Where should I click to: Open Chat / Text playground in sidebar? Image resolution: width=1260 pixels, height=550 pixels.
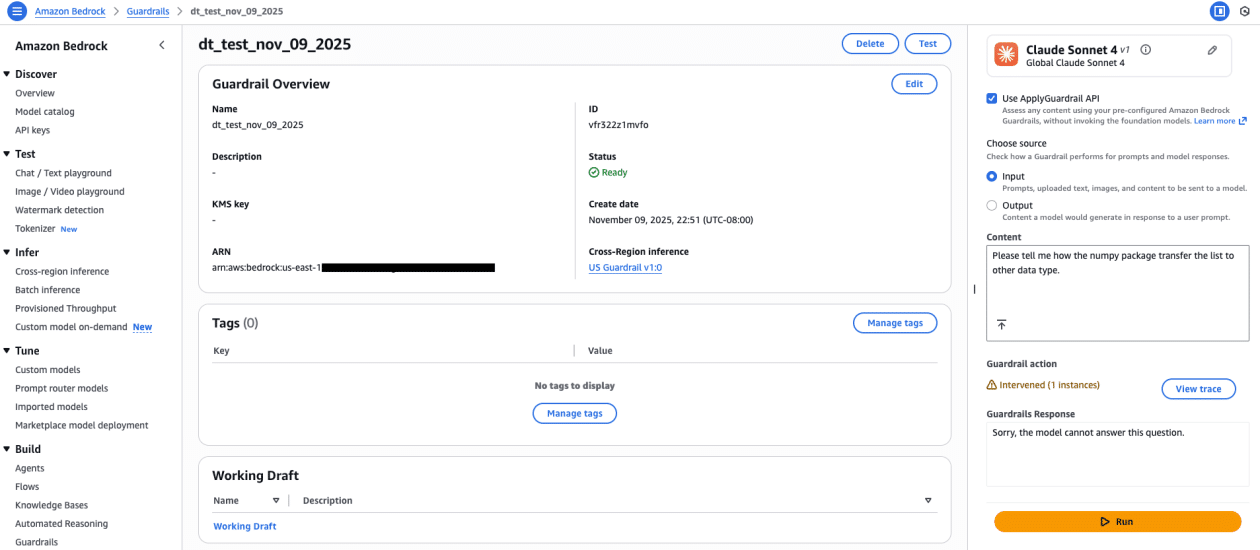click(x=63, y=173)
